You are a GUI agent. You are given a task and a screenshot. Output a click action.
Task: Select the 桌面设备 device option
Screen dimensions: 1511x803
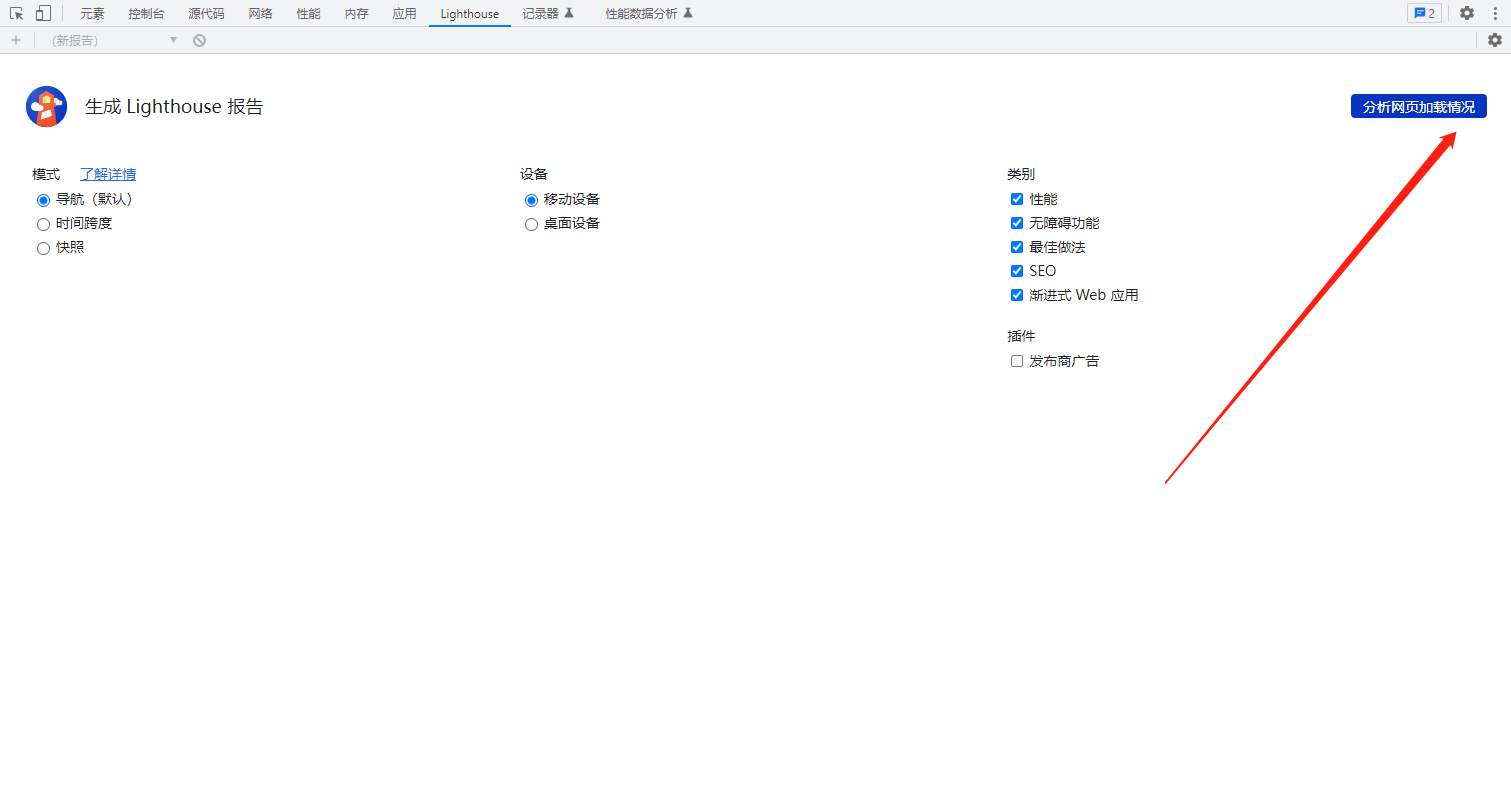[531, 224]
